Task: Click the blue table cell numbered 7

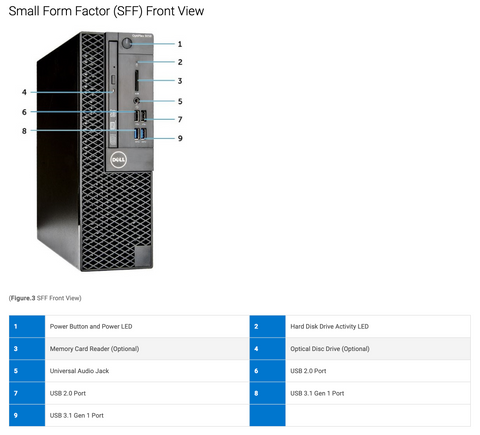Action: click(27, 393)
